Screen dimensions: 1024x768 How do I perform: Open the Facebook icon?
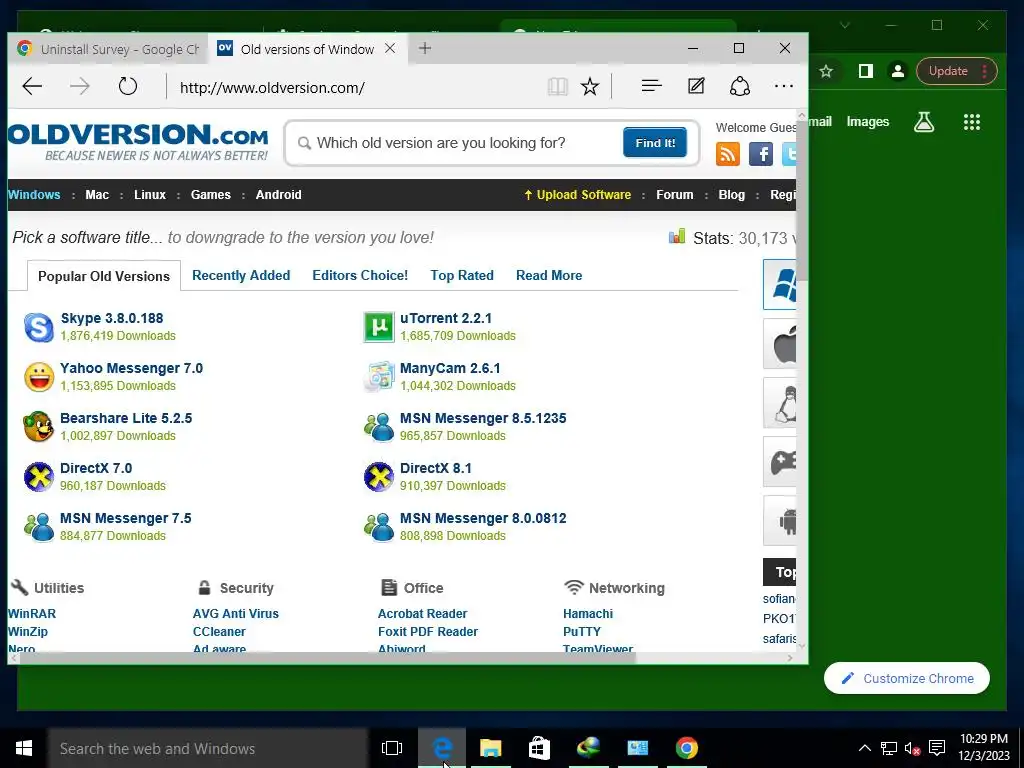click(761, 154)
